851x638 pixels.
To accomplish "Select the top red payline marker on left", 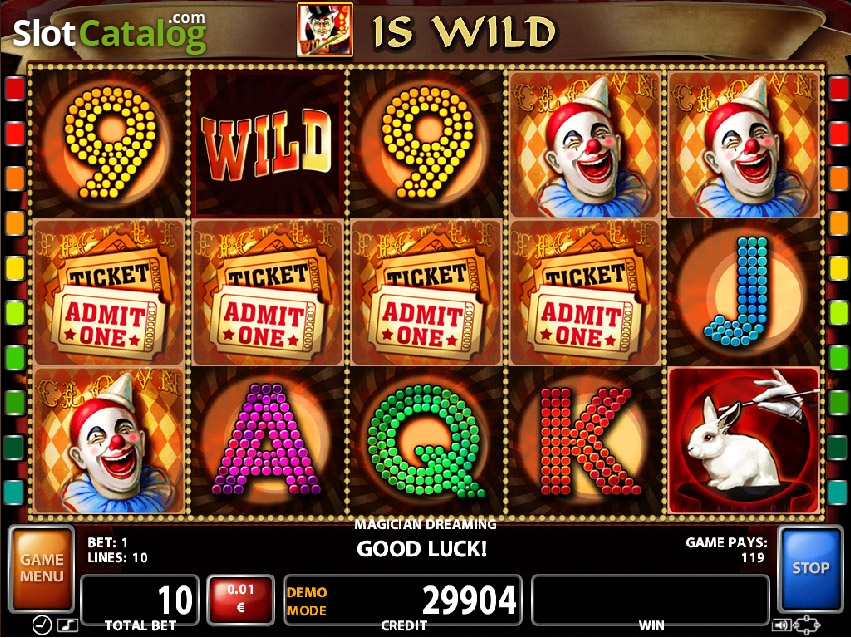I will (x=14, y=88).
